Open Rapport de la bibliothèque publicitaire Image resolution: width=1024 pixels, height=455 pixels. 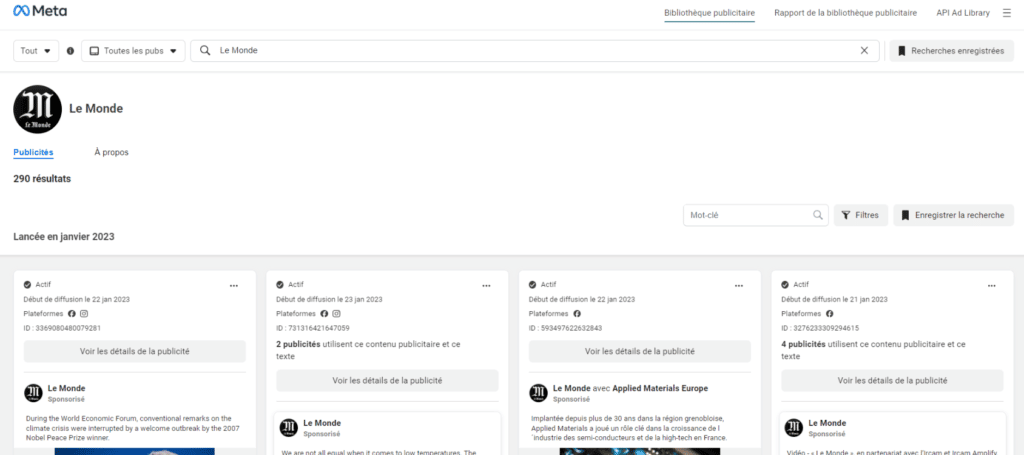coord(845,12)
